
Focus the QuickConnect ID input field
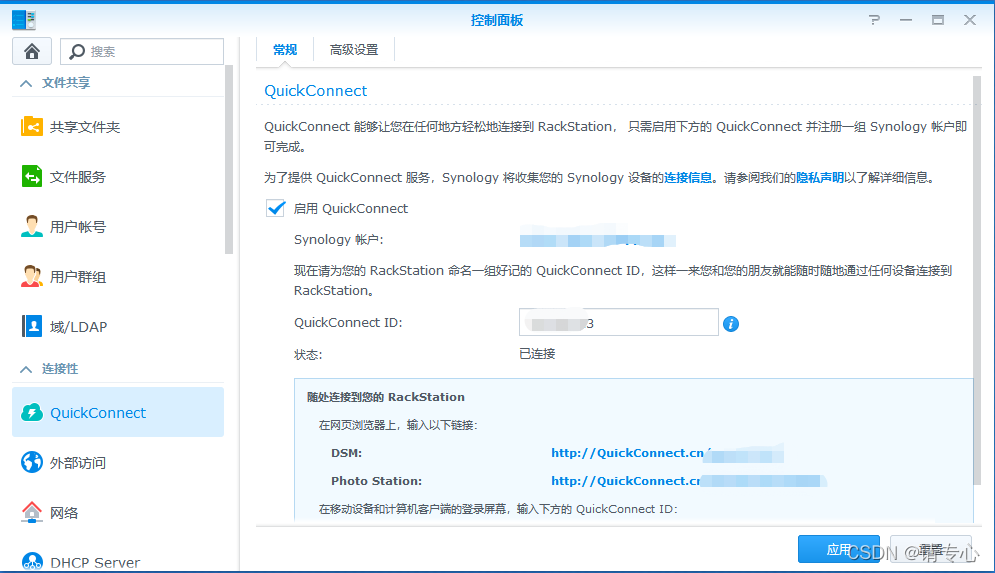click(619, 322)
